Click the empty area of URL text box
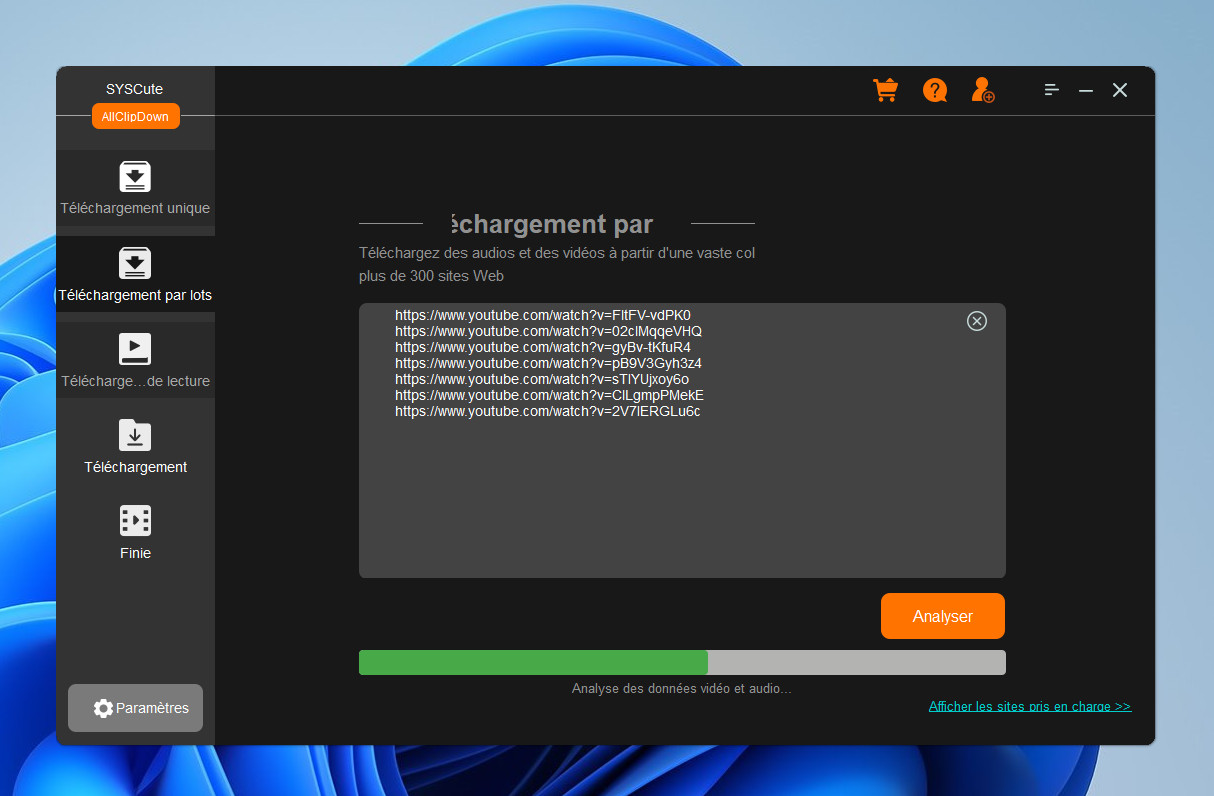 (680, 500)
